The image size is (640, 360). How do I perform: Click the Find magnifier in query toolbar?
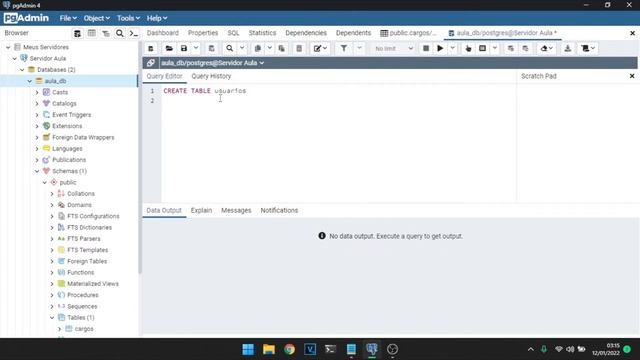[229, 49]
